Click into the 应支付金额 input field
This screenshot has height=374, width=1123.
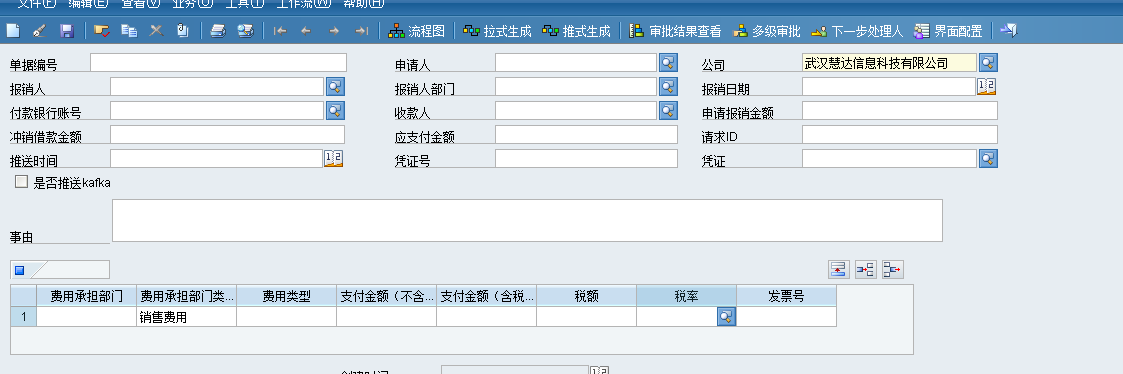(x=586, y=135)
